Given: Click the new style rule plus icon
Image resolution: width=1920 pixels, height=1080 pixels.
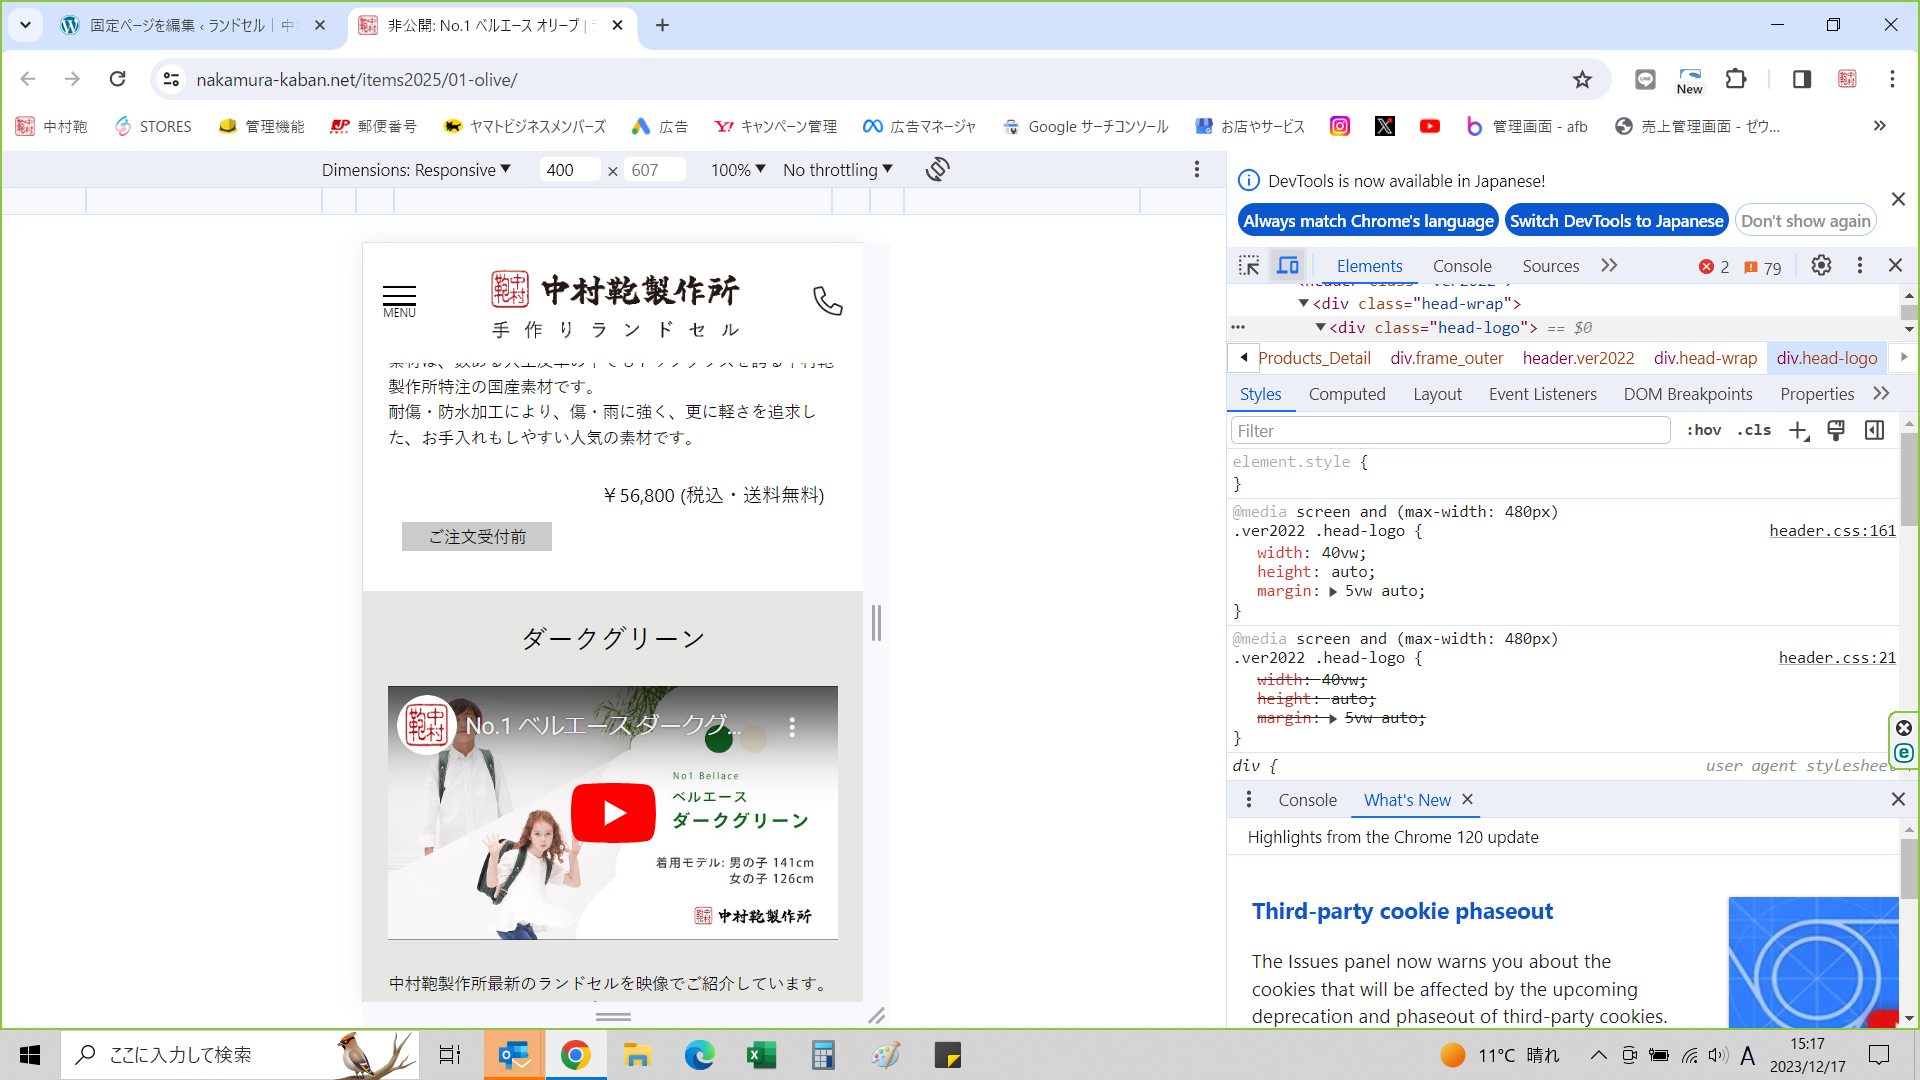Looking at the screenshot, I should click(1798, 431).
